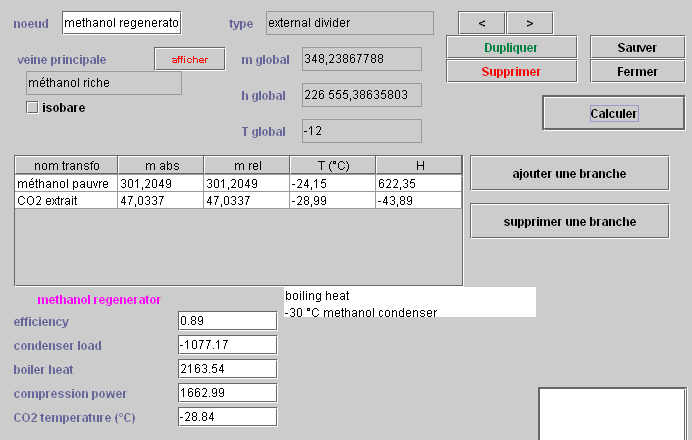This screenshot has width=692, height=440.
Task: Click the previous node '<' button
Action: [482, 23]
